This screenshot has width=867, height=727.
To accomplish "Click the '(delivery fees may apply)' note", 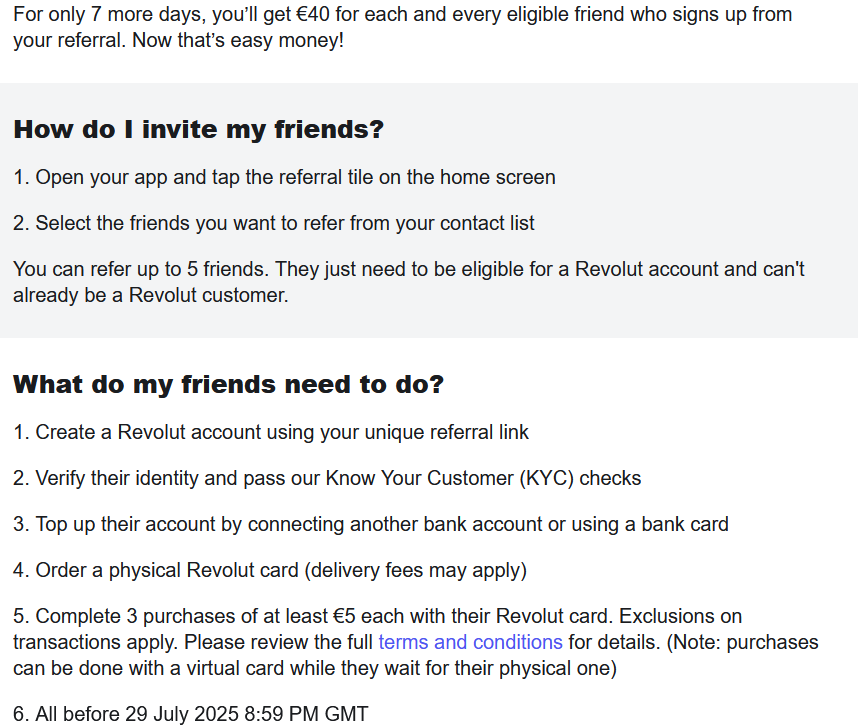I will (x=416, y=570).
